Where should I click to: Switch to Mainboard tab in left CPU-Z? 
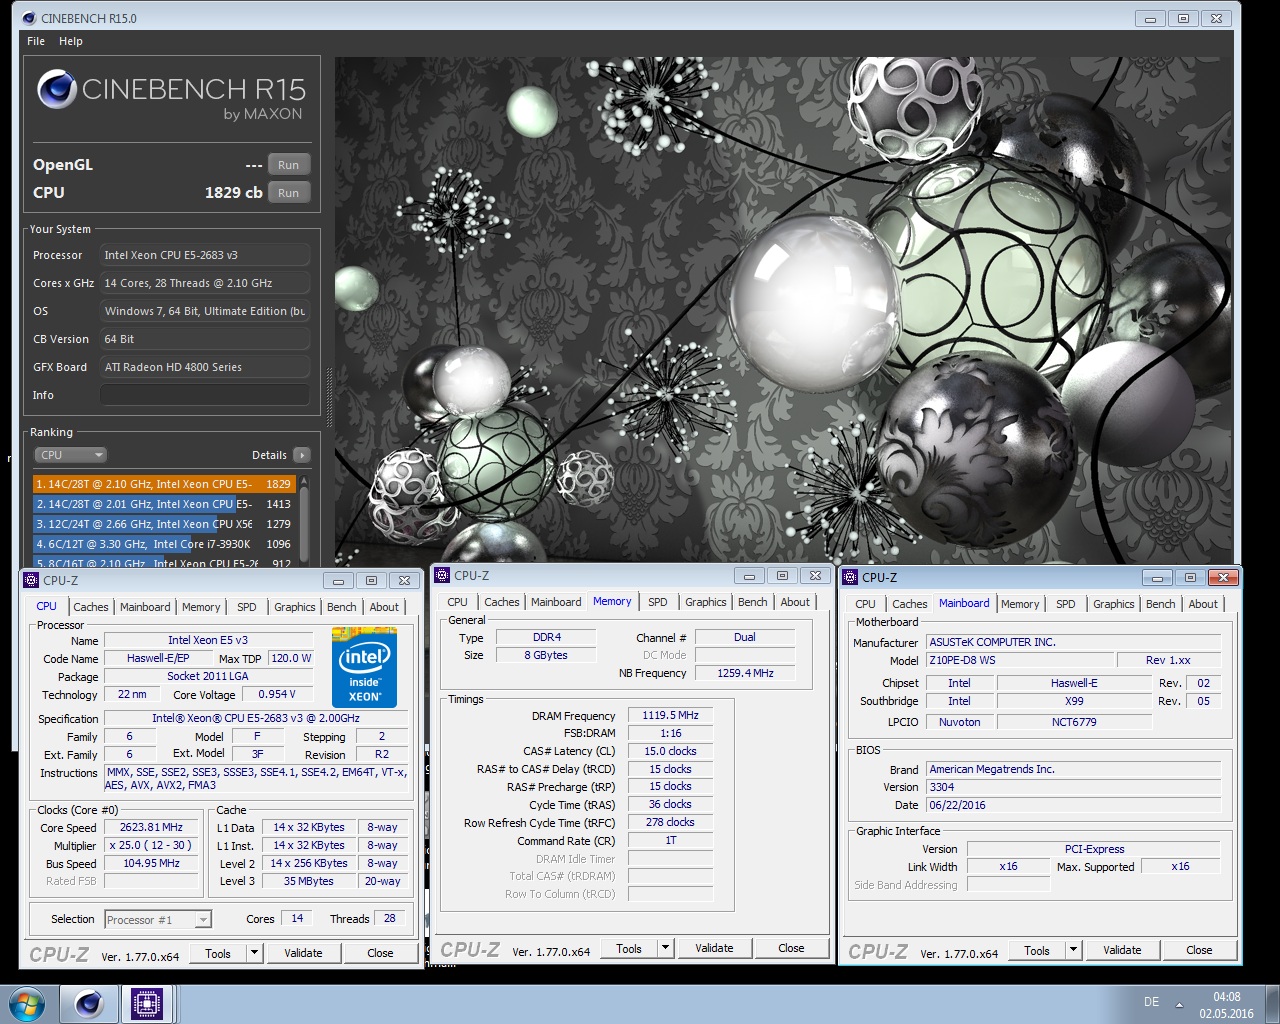[x=145, y=607]
